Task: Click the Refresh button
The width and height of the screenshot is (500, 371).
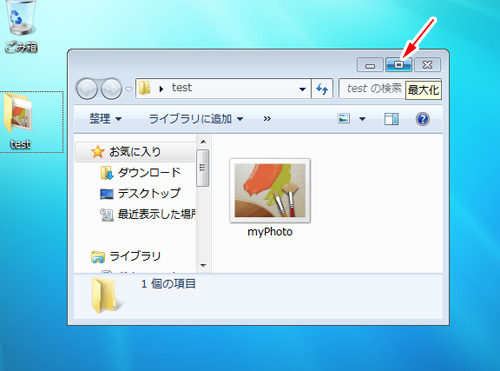Action: (x=322, y=89)
